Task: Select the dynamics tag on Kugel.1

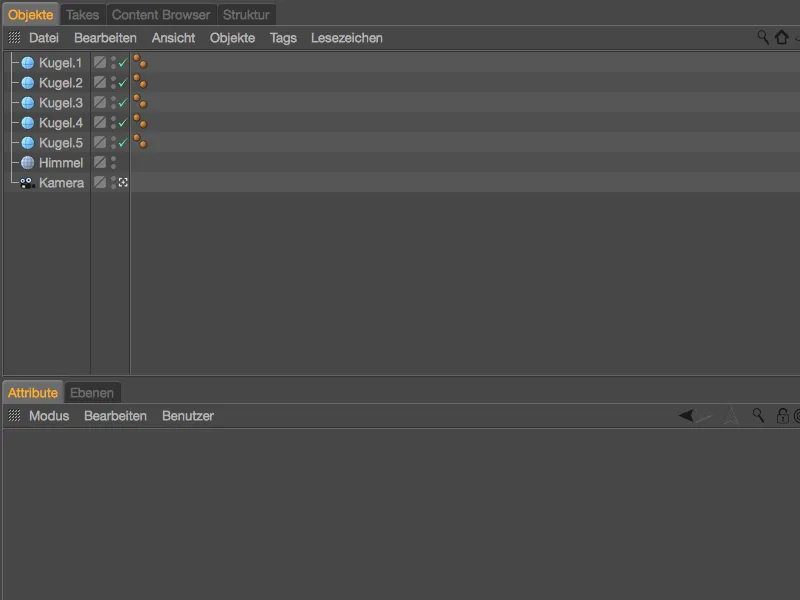Action: pyautogui.click(x=140, y=62)
